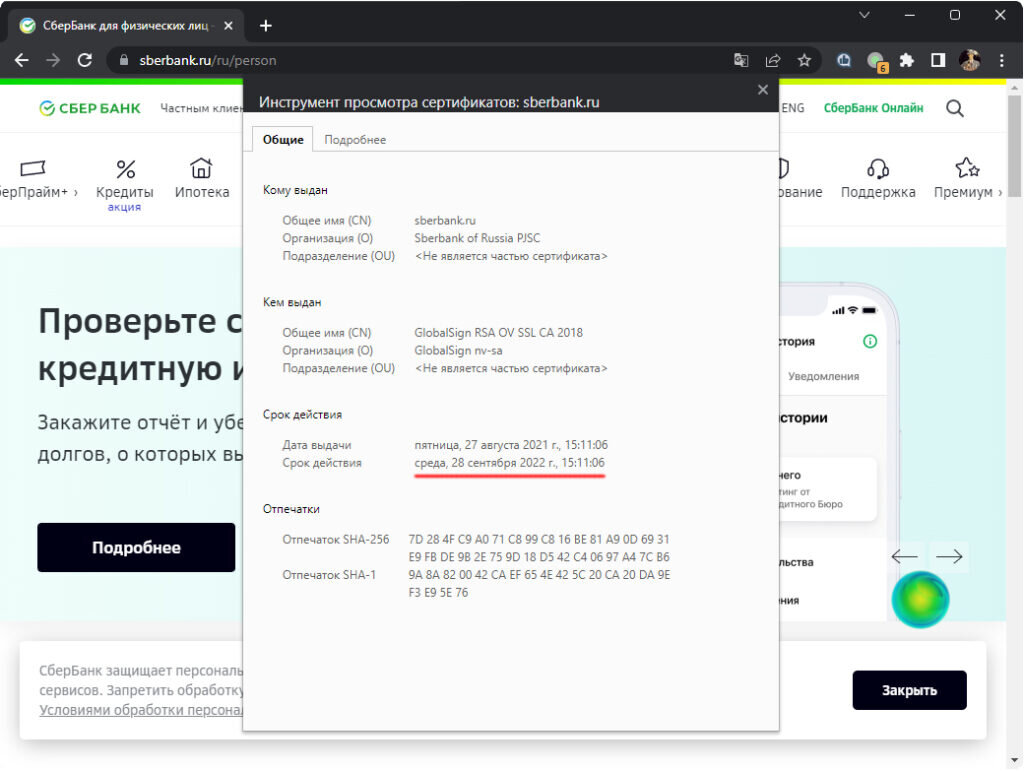Click the СБЕР БАНК logo
The image size is (1024, 771).
(x=89, y=108)
